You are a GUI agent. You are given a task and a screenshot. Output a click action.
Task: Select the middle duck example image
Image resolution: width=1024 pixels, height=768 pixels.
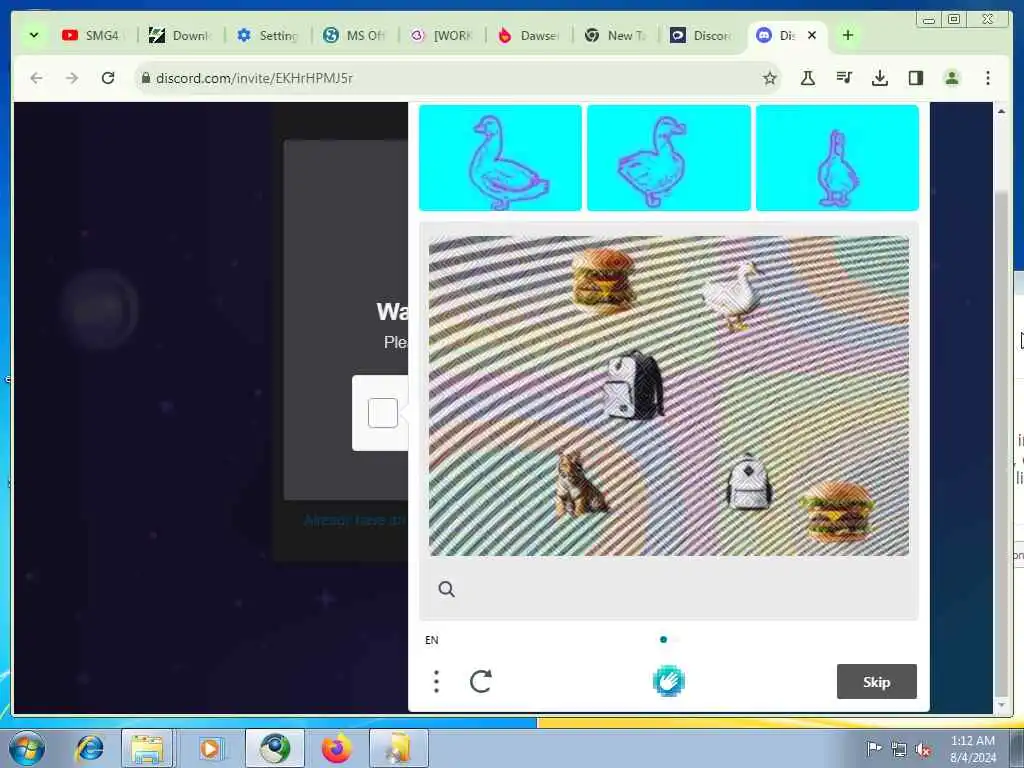pos(669,158)
